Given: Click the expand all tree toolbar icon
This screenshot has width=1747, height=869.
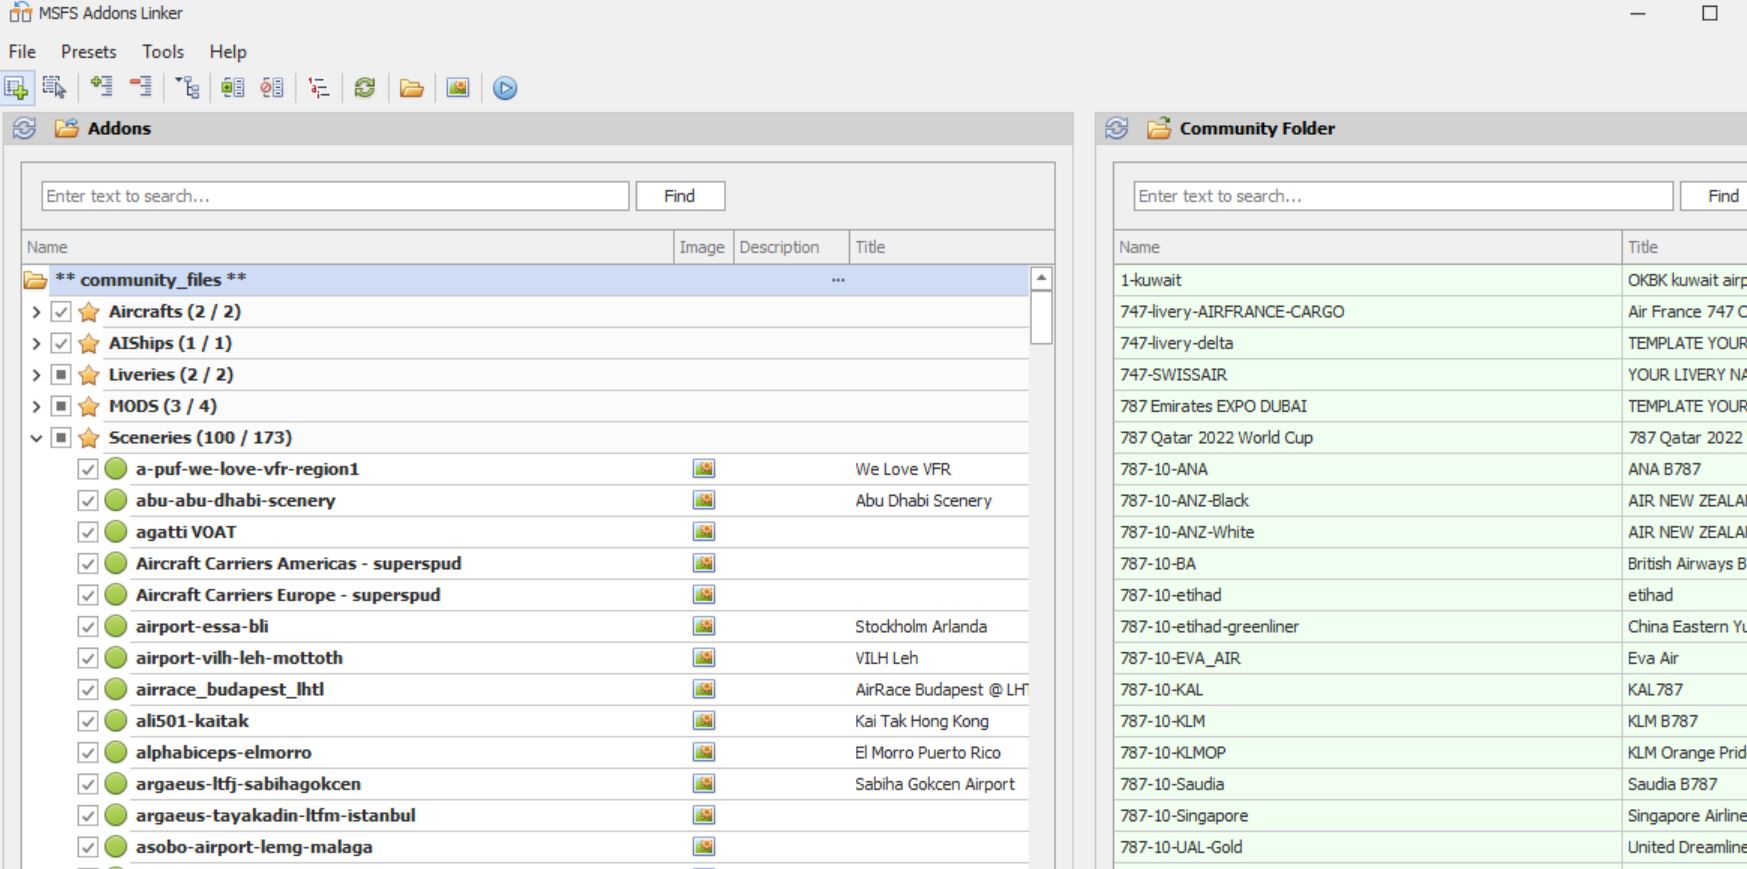Looking at the screenshot, I should click(101, 88).
